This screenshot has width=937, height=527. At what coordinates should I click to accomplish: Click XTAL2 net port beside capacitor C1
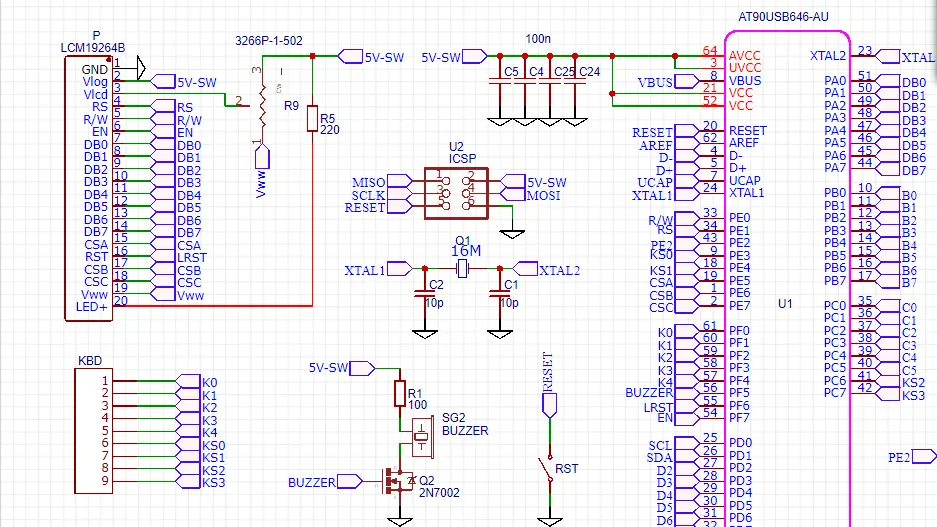pos(525,269)
